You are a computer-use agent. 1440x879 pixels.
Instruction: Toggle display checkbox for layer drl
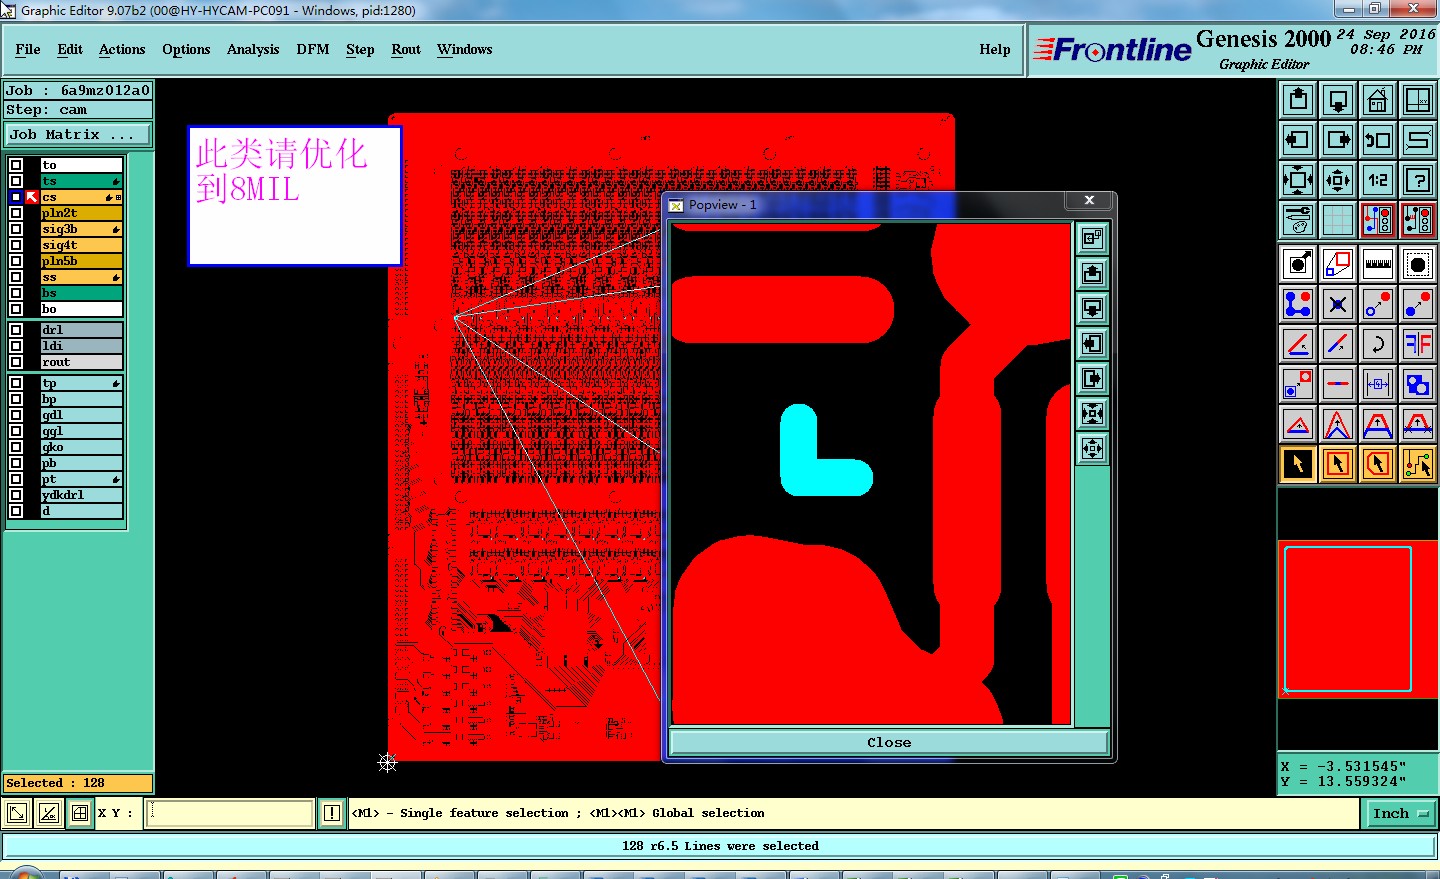[16, 330]
